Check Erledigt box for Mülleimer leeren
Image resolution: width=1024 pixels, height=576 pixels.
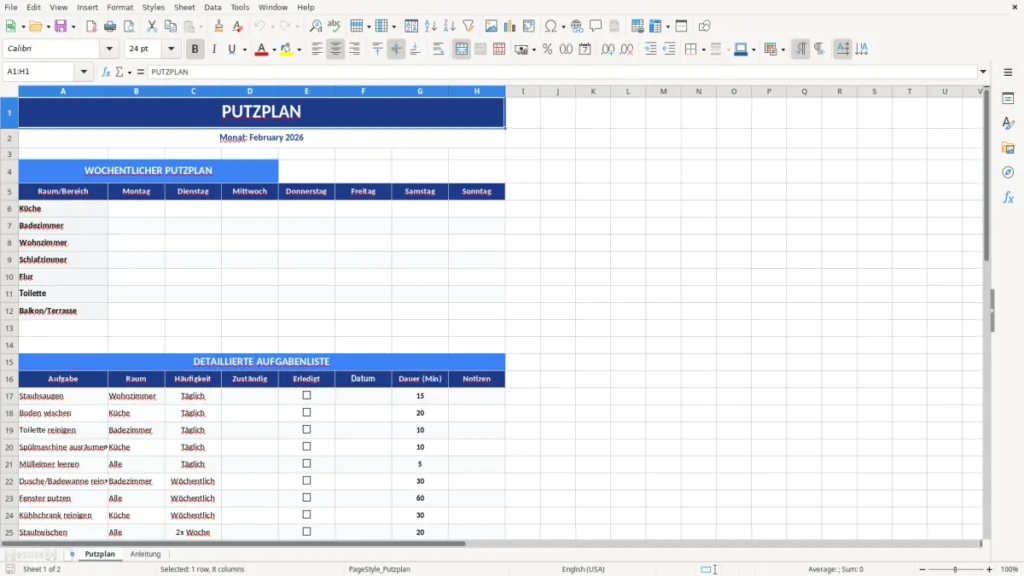306,464
